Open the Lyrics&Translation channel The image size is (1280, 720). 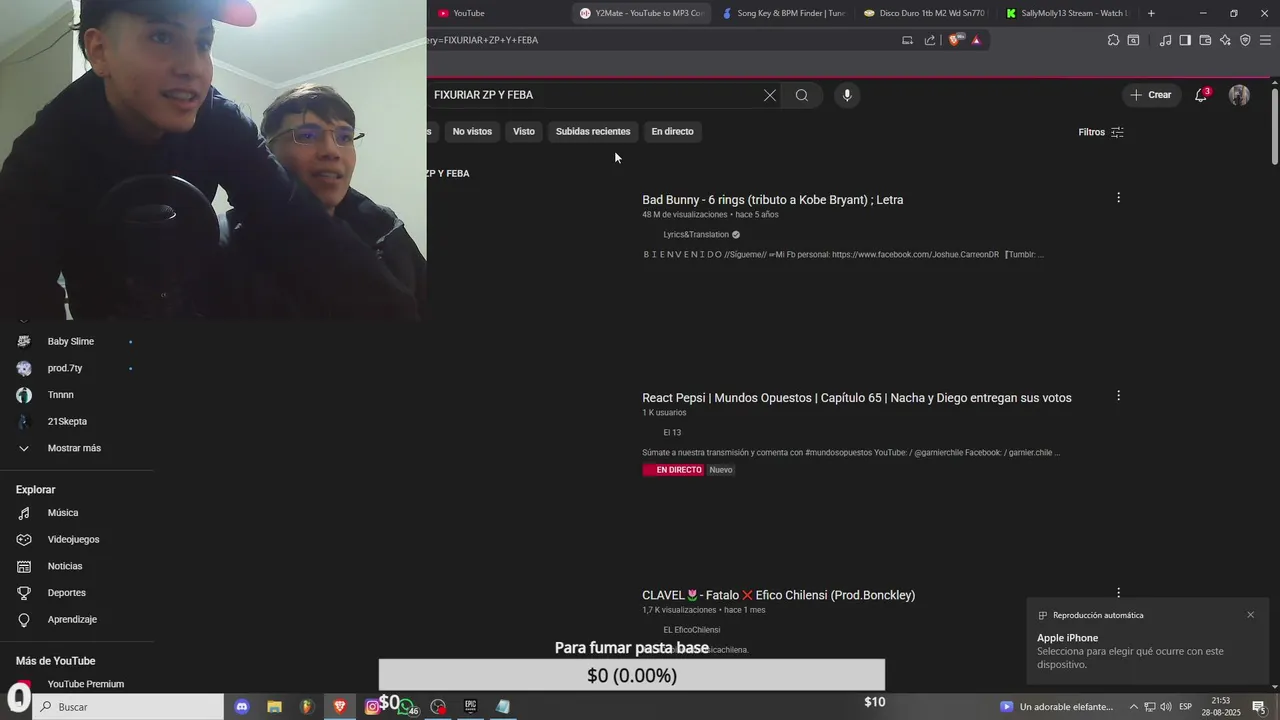pos(696,235)
